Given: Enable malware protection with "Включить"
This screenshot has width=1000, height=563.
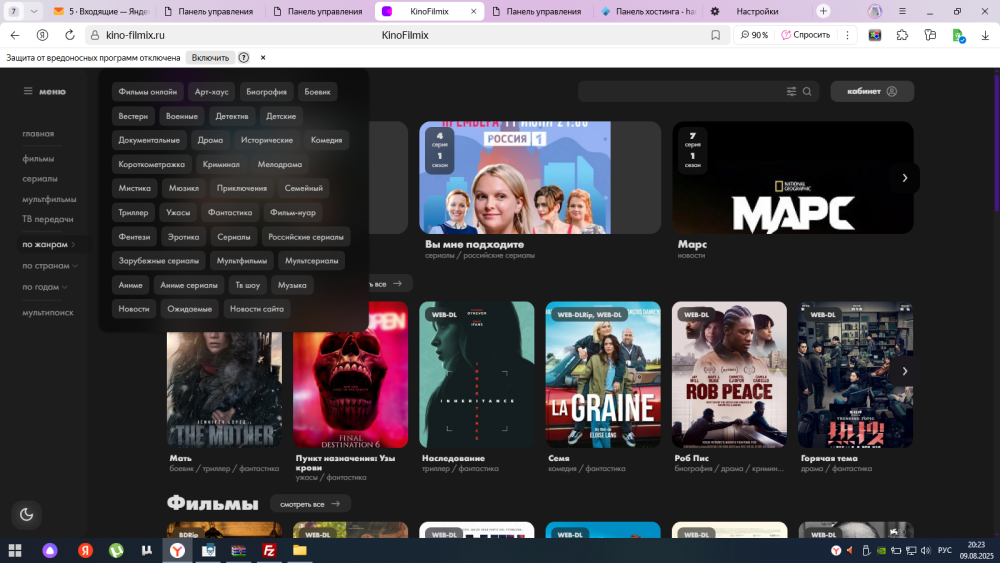Looking at the screenshot, I should (x=210, y=58).
